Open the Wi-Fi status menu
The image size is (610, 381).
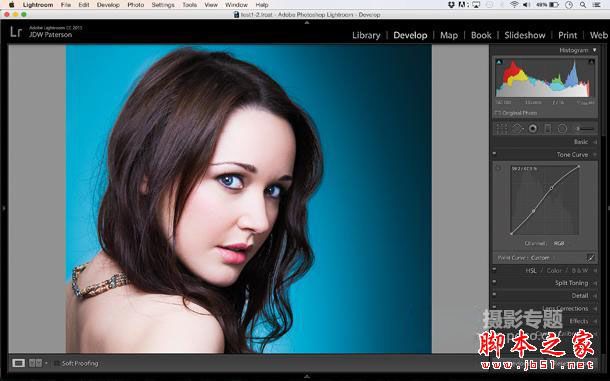coord(514,5)
